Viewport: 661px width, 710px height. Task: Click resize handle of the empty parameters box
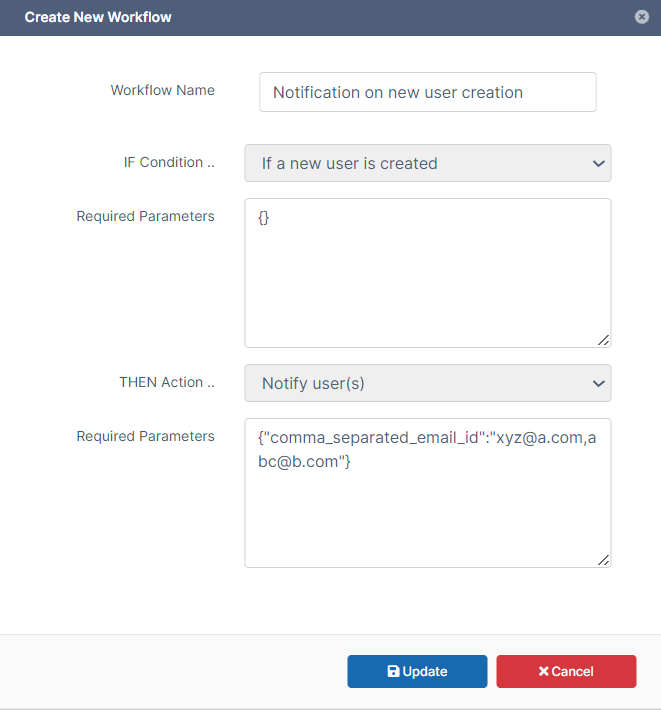(603, 340)
